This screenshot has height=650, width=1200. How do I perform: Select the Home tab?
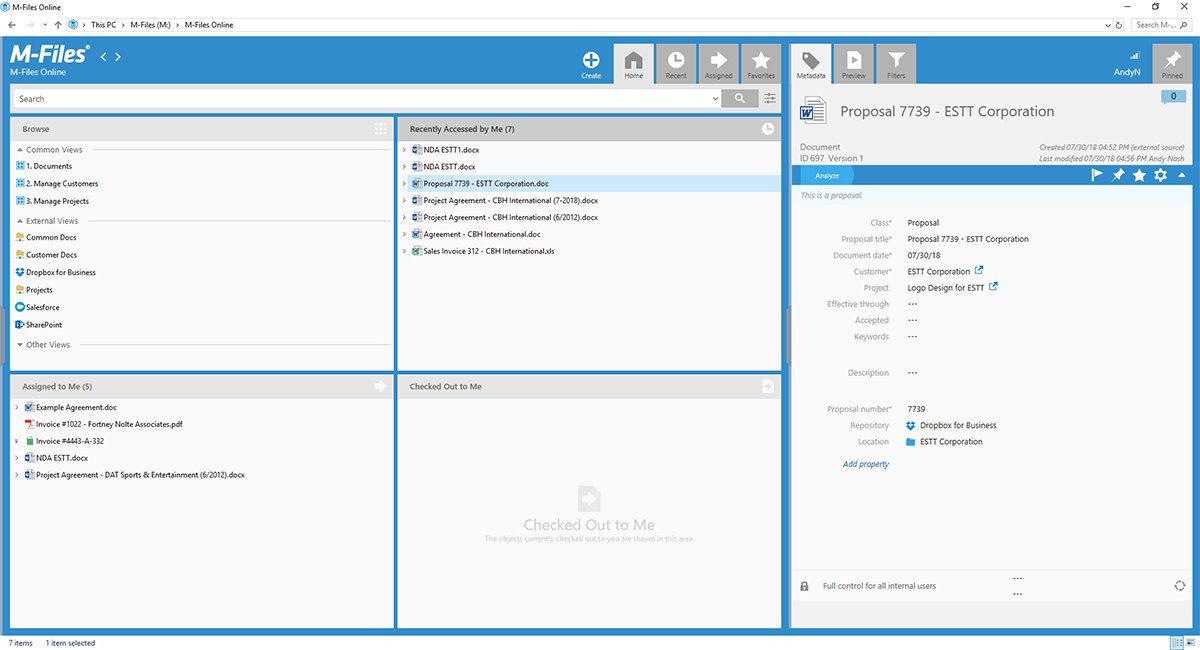tap(634, 62)
